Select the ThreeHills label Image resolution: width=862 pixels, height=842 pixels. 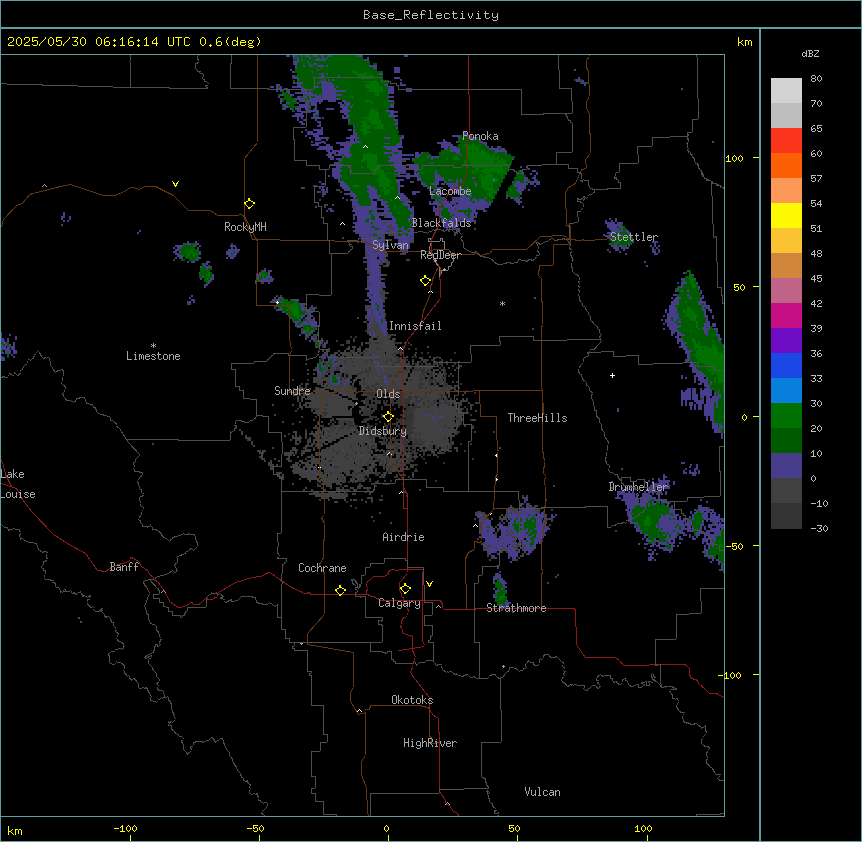(537, 418)
